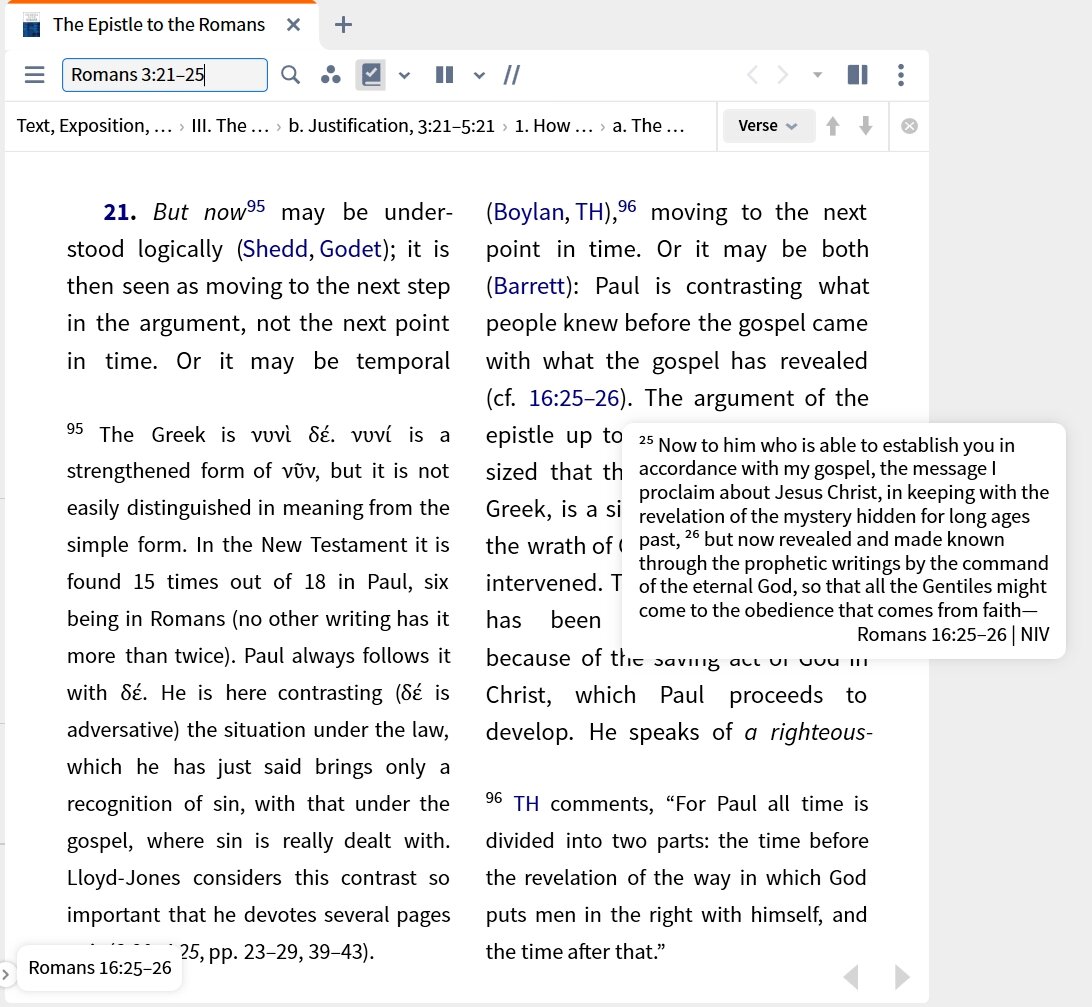The width and height of the screenshot is (1092, 1007).
Task: Open the navigation history dropdown arrow
Action: 818,75
